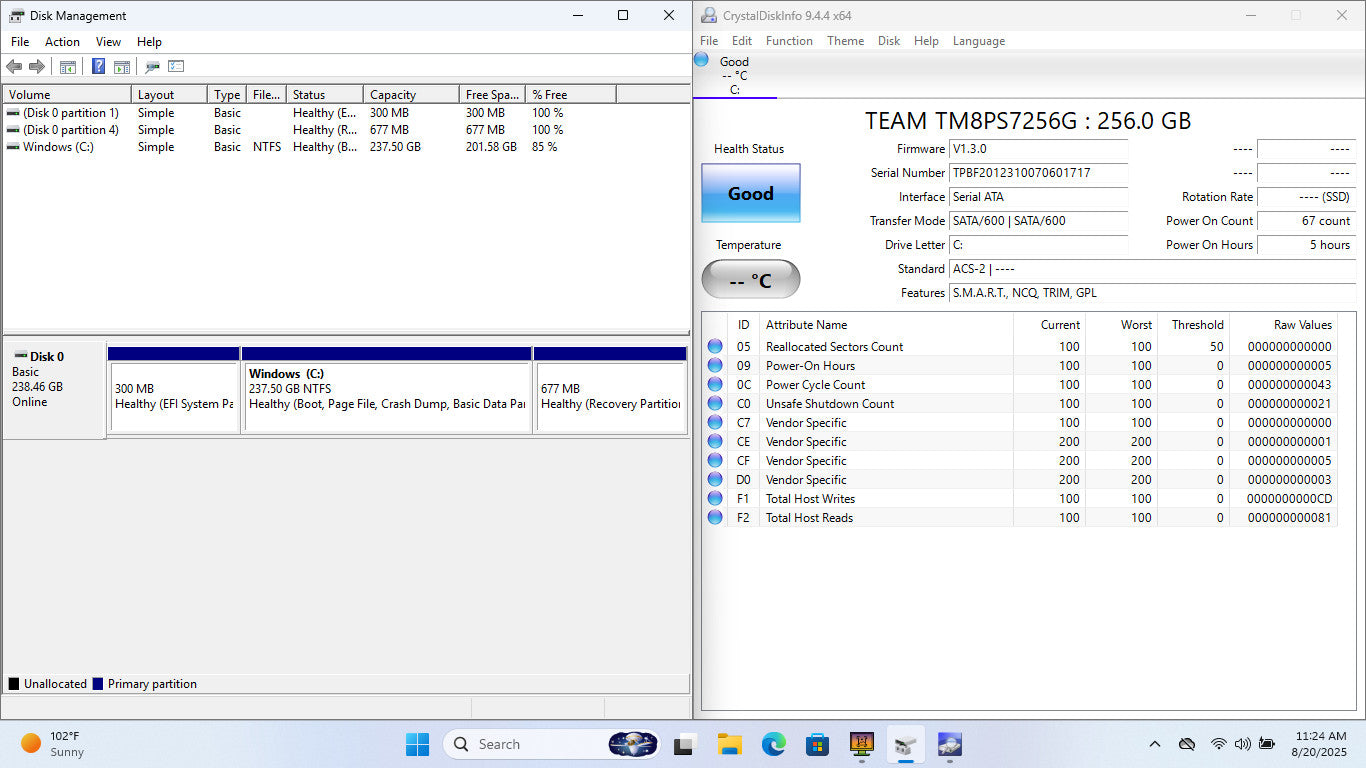Screen dimensions: 1366x768
Task: Click status circle for Unsafe Shutdown Count
Action: coord(715,404)
